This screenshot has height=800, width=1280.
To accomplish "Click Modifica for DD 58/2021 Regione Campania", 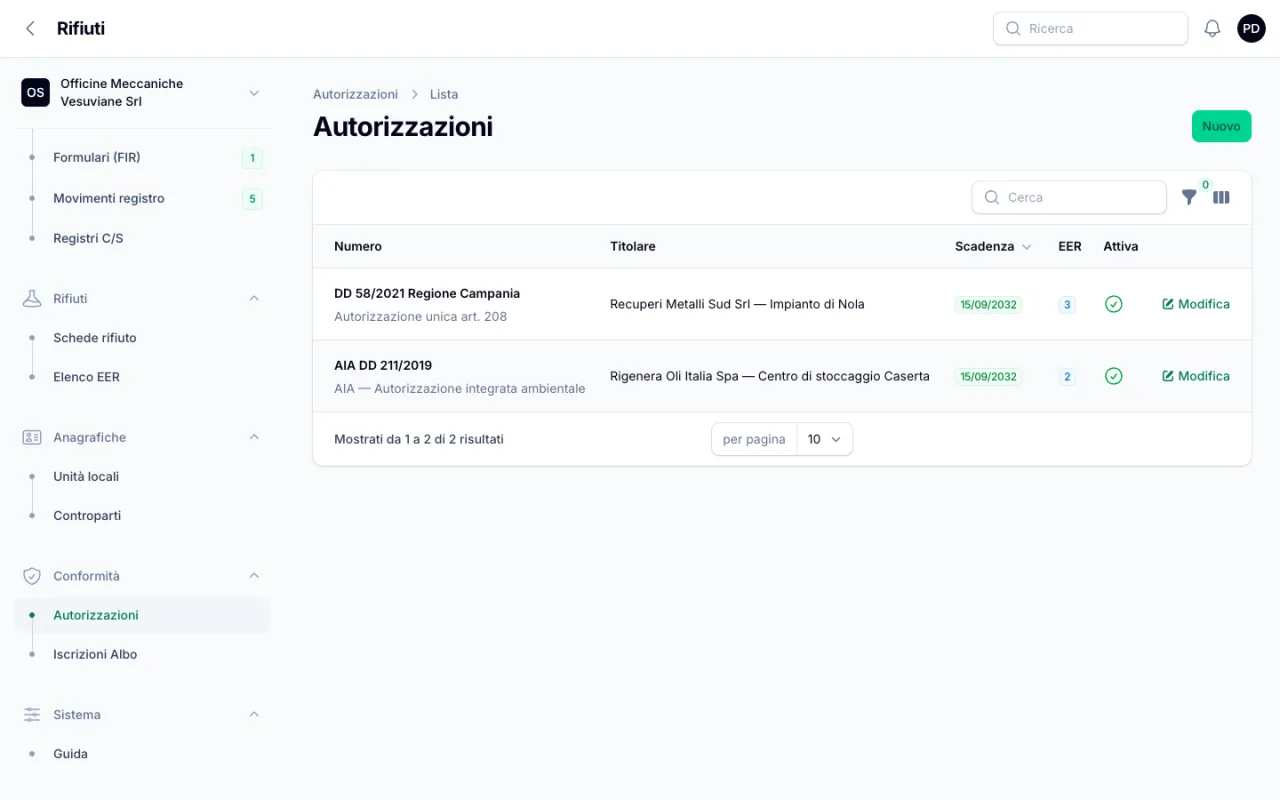I will 1196,304.
